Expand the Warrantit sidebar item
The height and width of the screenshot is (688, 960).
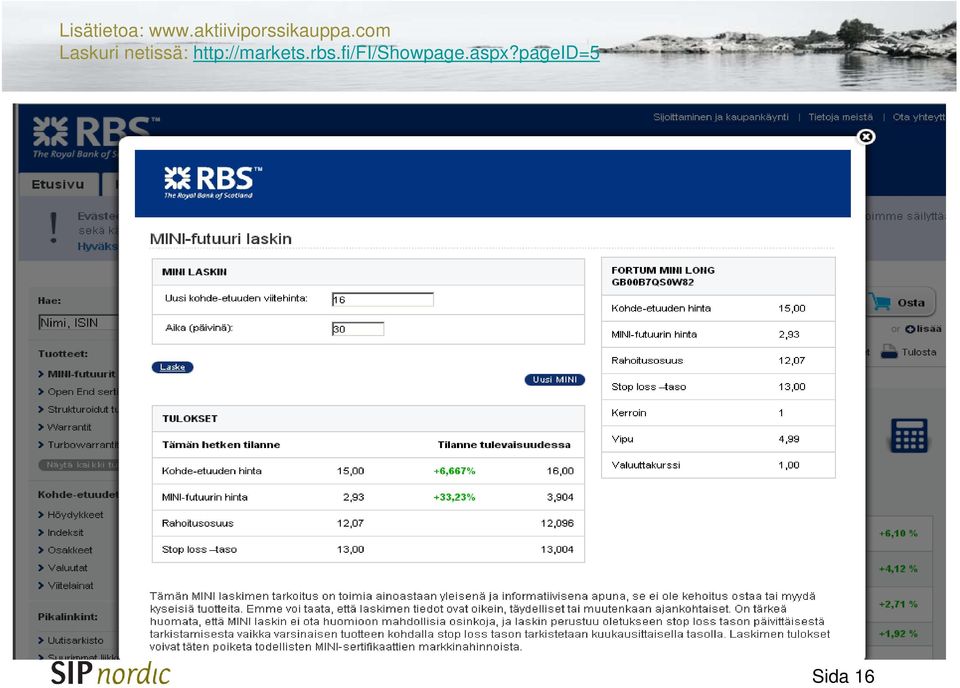65,427
